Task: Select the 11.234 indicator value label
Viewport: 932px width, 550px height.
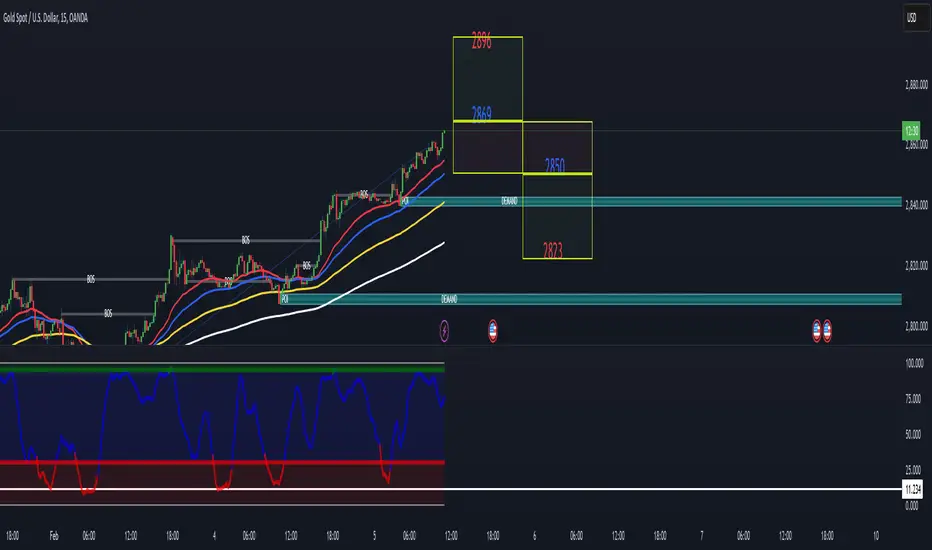Action: click(912, 489)
